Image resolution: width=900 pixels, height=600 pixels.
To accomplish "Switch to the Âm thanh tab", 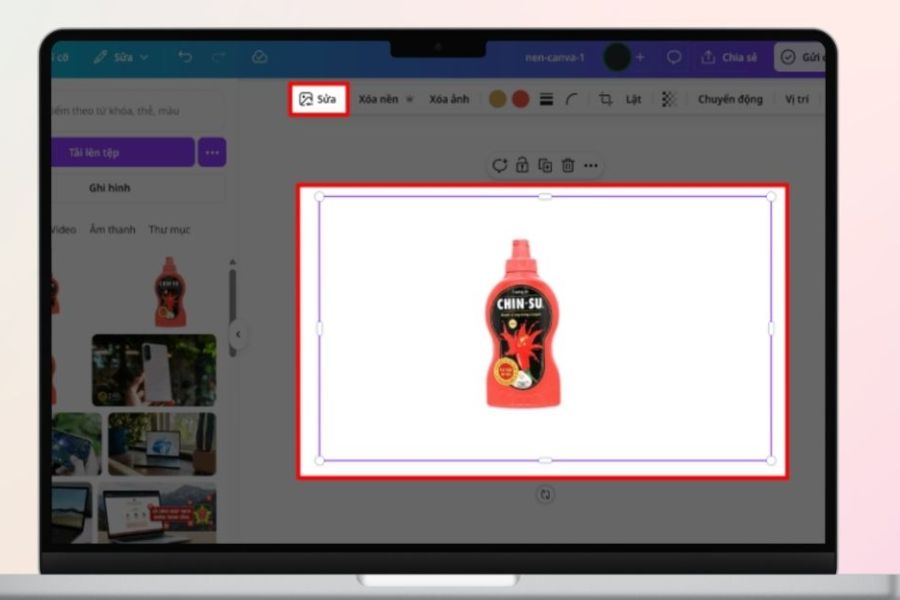I will [x=112, y=230].
